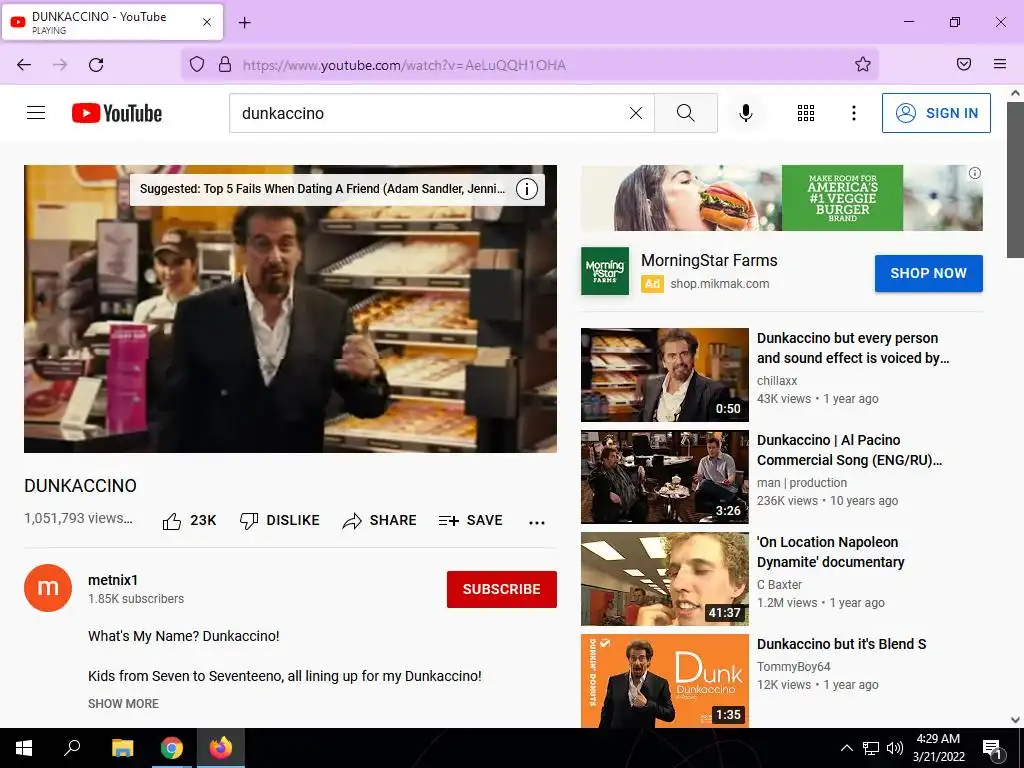The width and height of the screenshot is (1024, 768).
Task: Open the metnix1 channel name link
Action: [113, 580]
